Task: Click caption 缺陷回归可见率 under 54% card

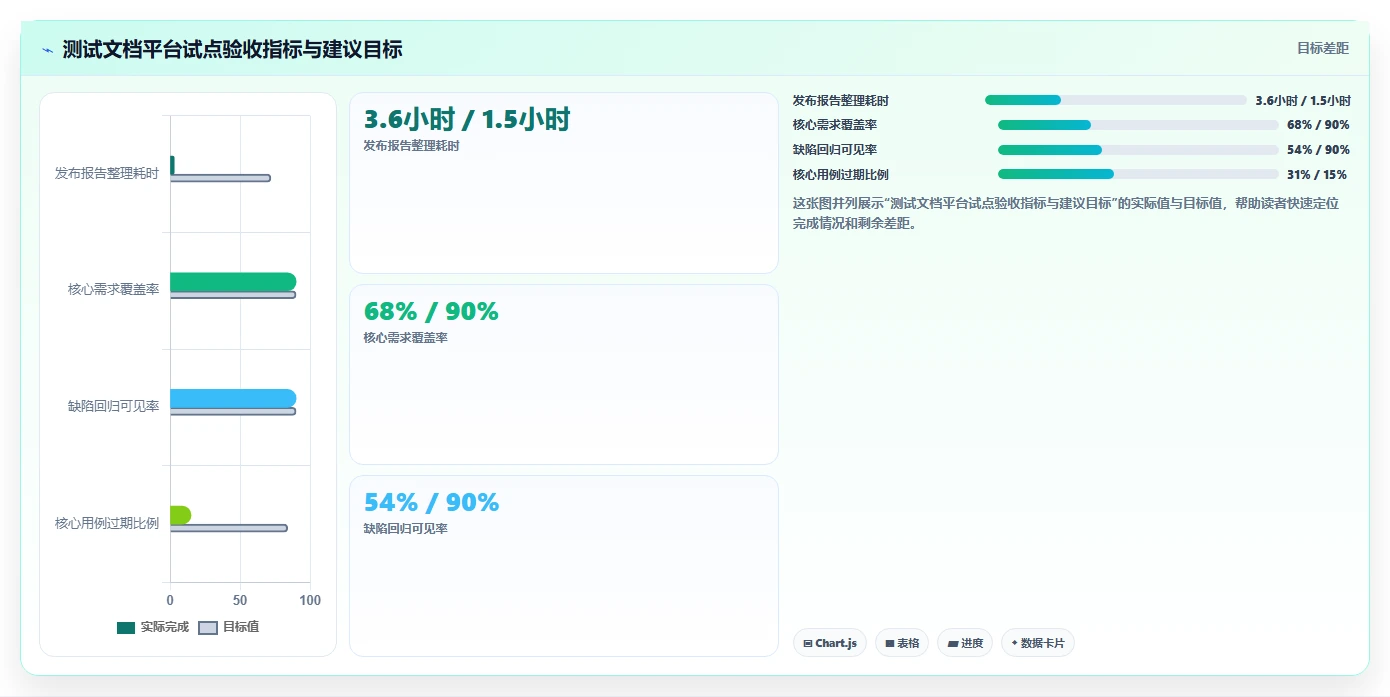Action: click(x=406, y=529)
